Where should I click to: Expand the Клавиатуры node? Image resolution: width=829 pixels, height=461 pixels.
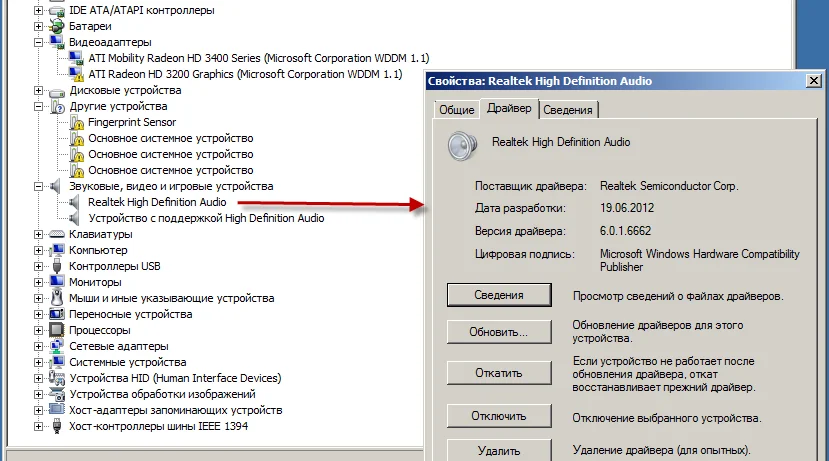(39, 234)
